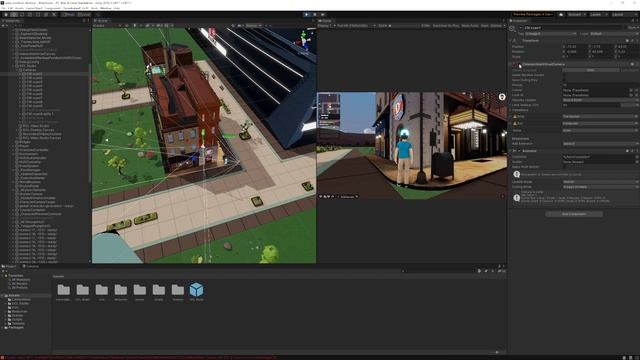
Task: Select the Scale tool in the toolbar
Action: pyautogui.click(x=30, y=14)
